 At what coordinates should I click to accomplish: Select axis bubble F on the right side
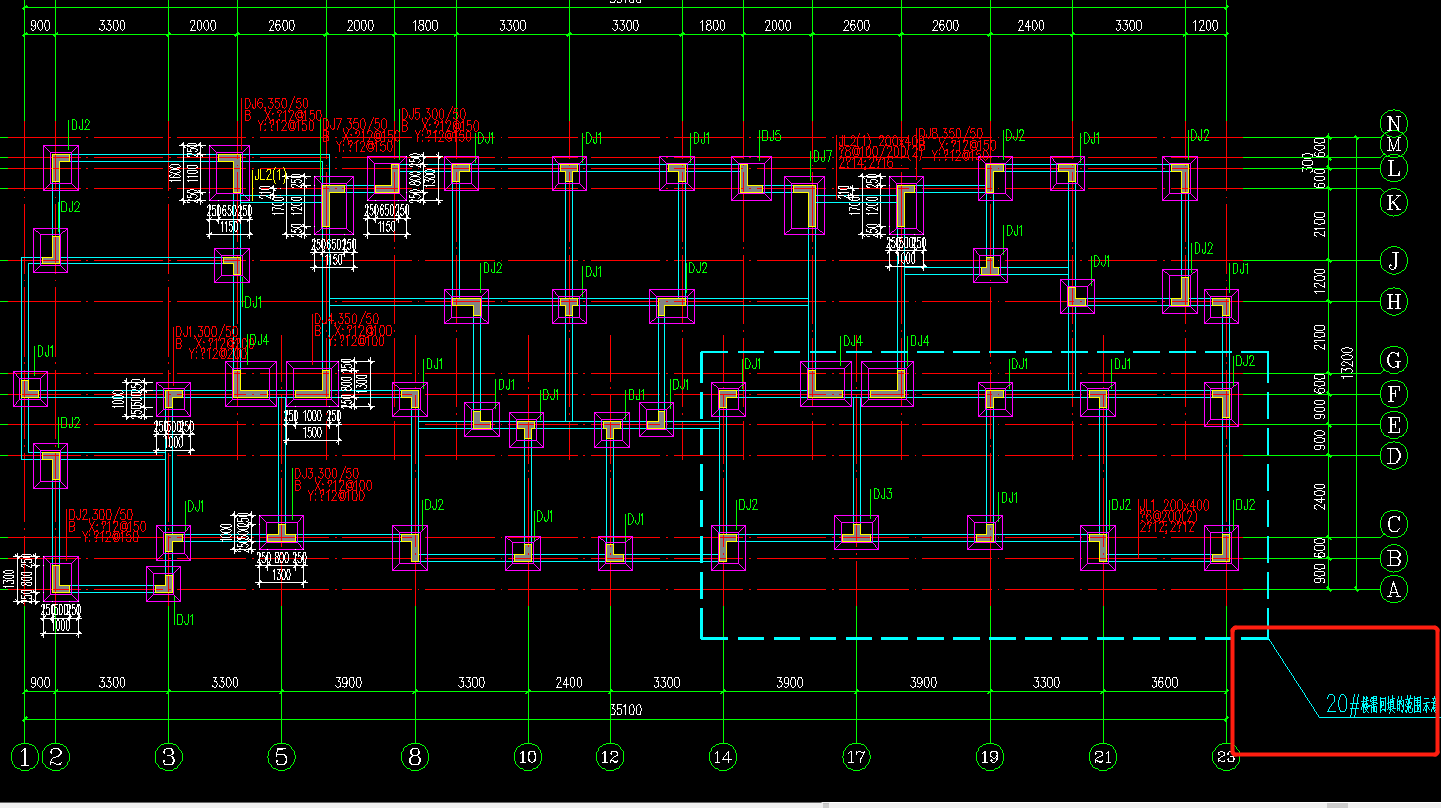(1393, 393)
